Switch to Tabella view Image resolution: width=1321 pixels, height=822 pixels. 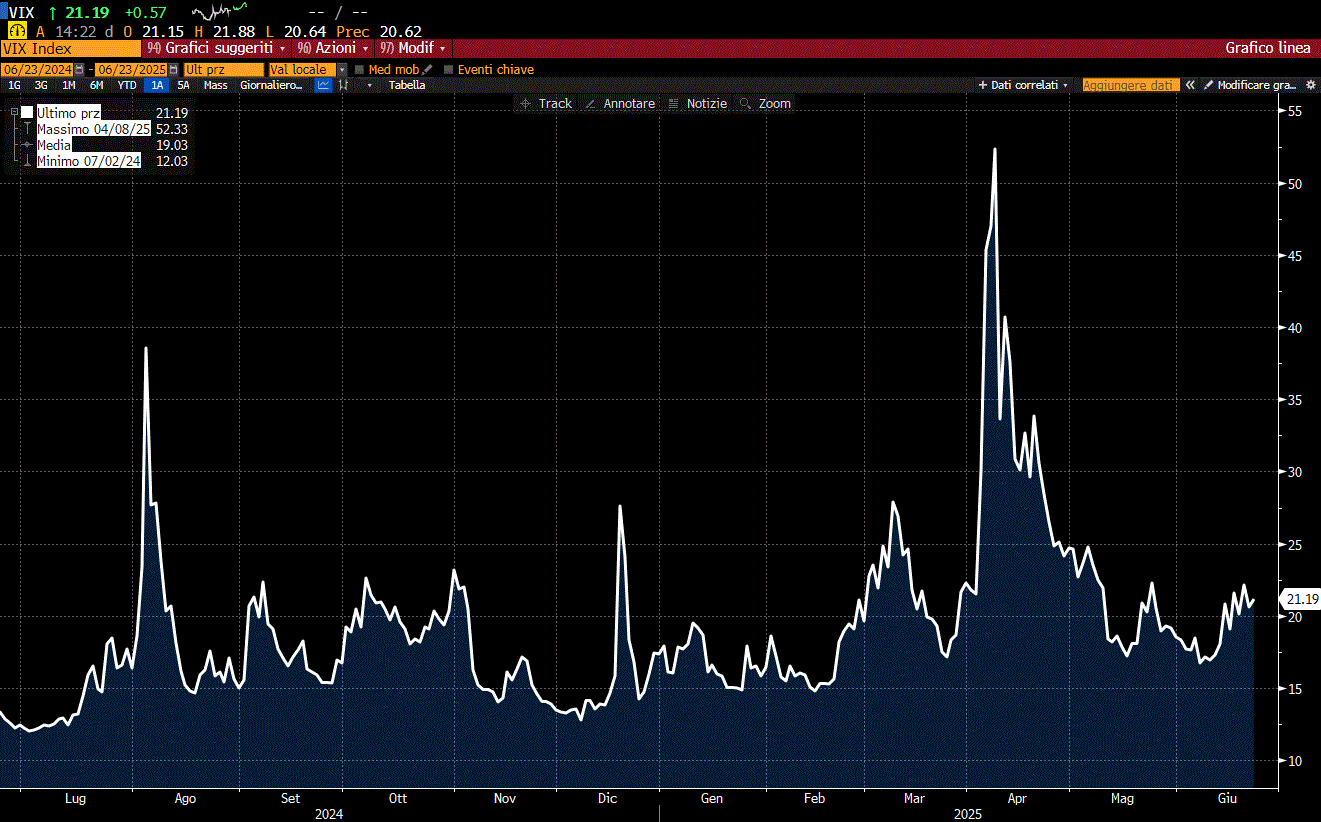click(x=407, y=85)
